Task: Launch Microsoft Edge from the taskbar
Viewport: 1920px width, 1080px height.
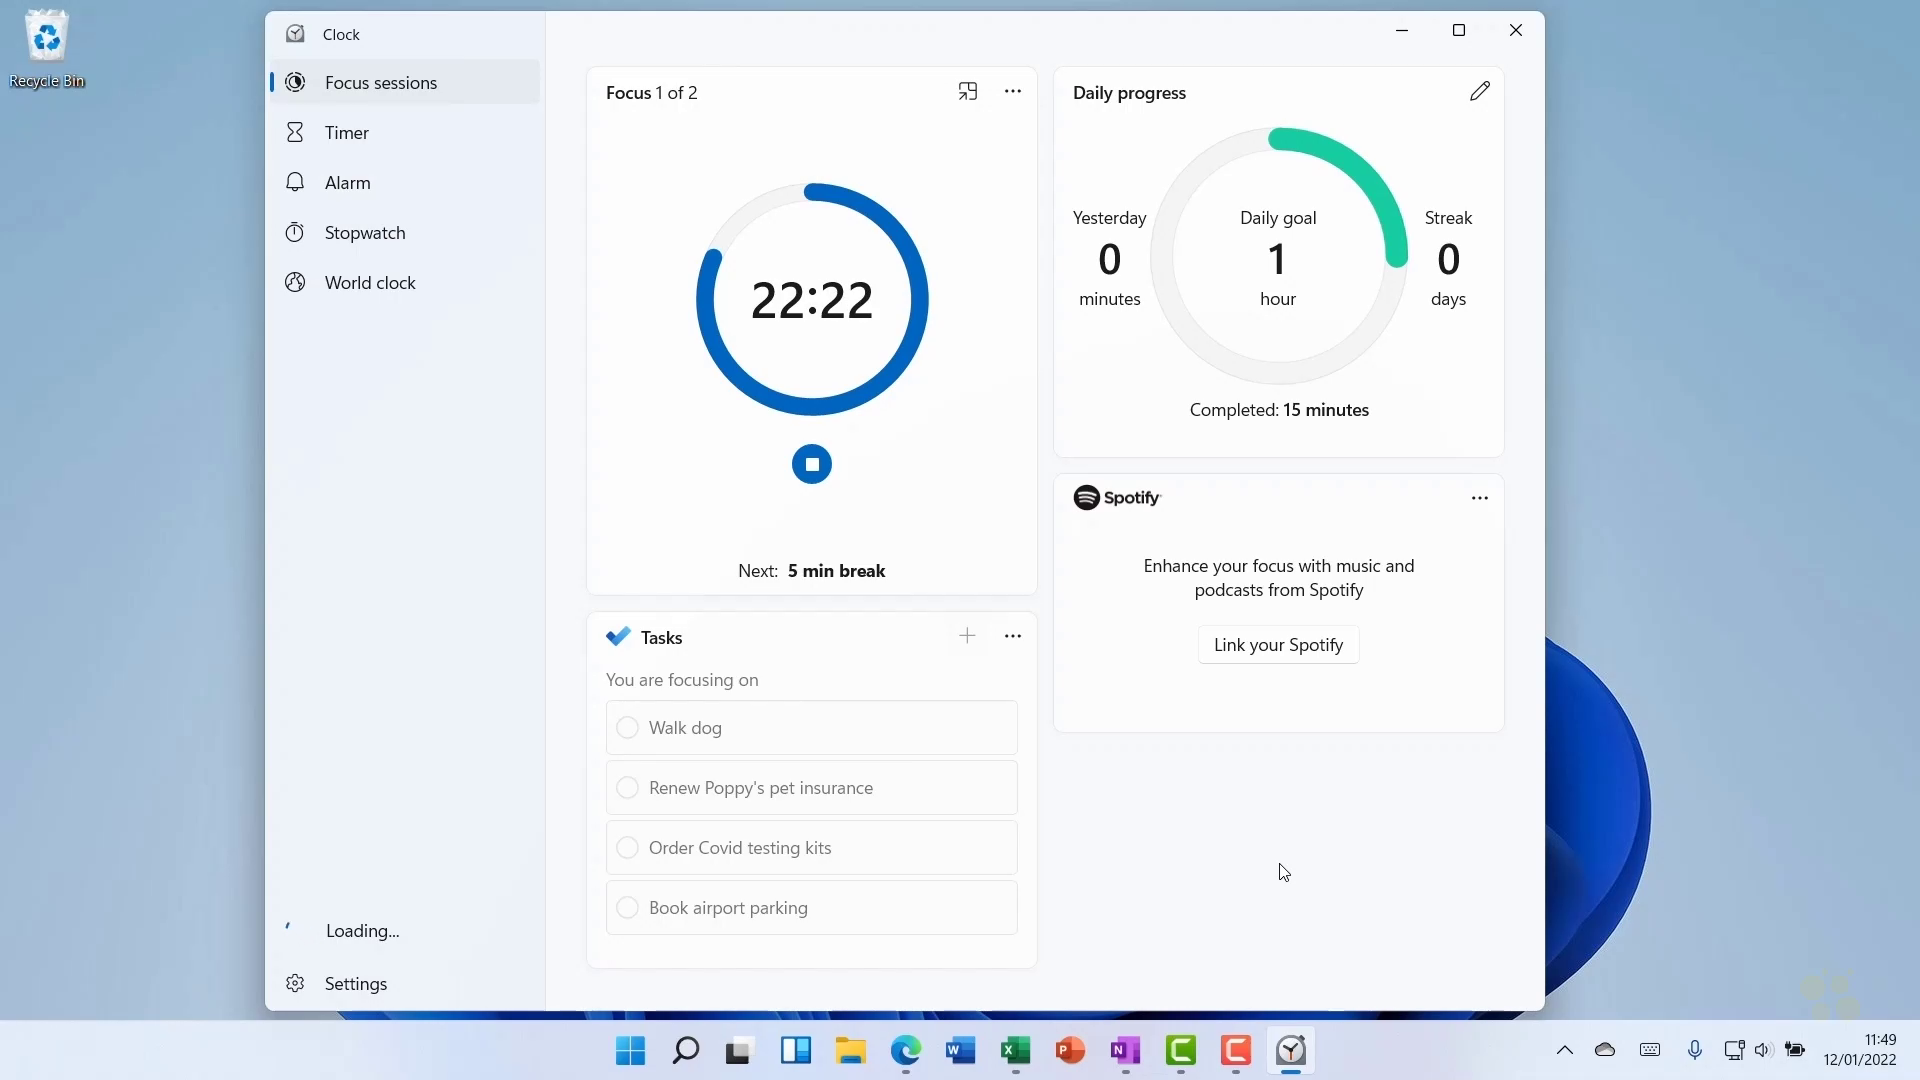Action: (x=906, y=1051)
